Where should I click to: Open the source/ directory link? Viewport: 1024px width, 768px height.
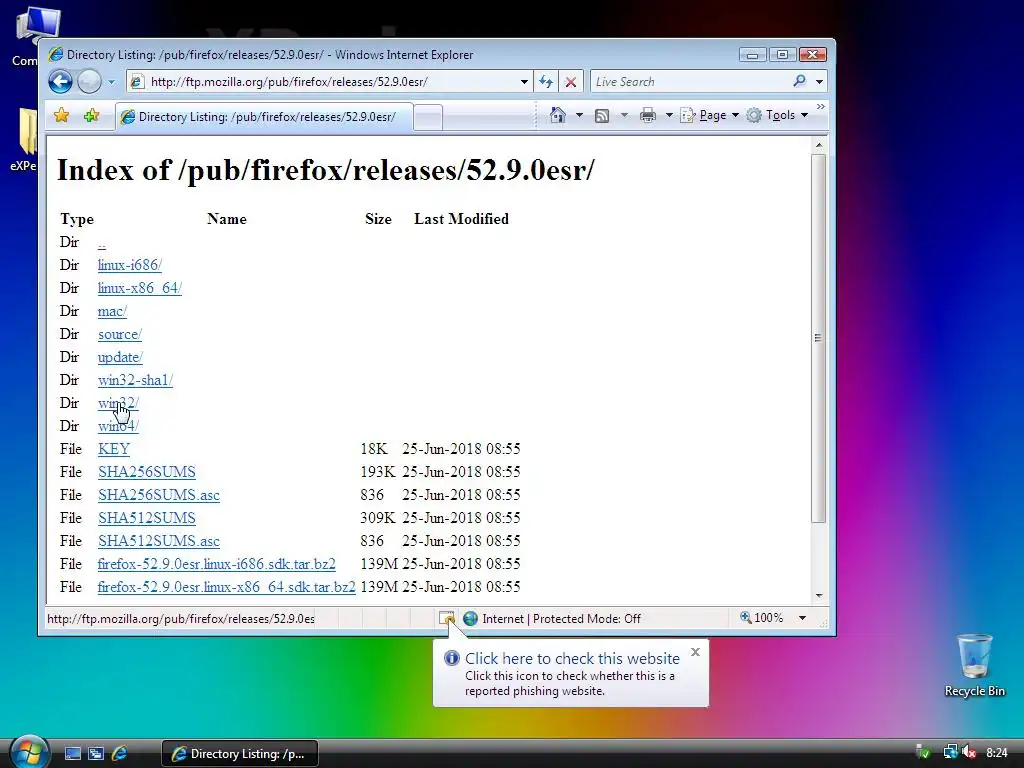pyautogui.click(x=120, y=334)
